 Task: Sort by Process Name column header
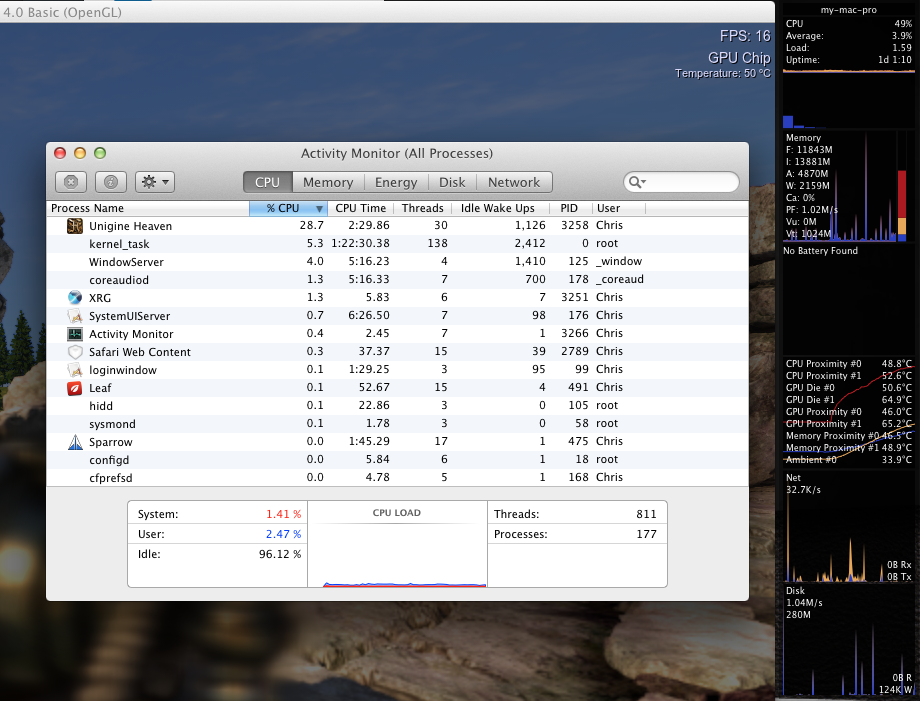pos(148,208)
